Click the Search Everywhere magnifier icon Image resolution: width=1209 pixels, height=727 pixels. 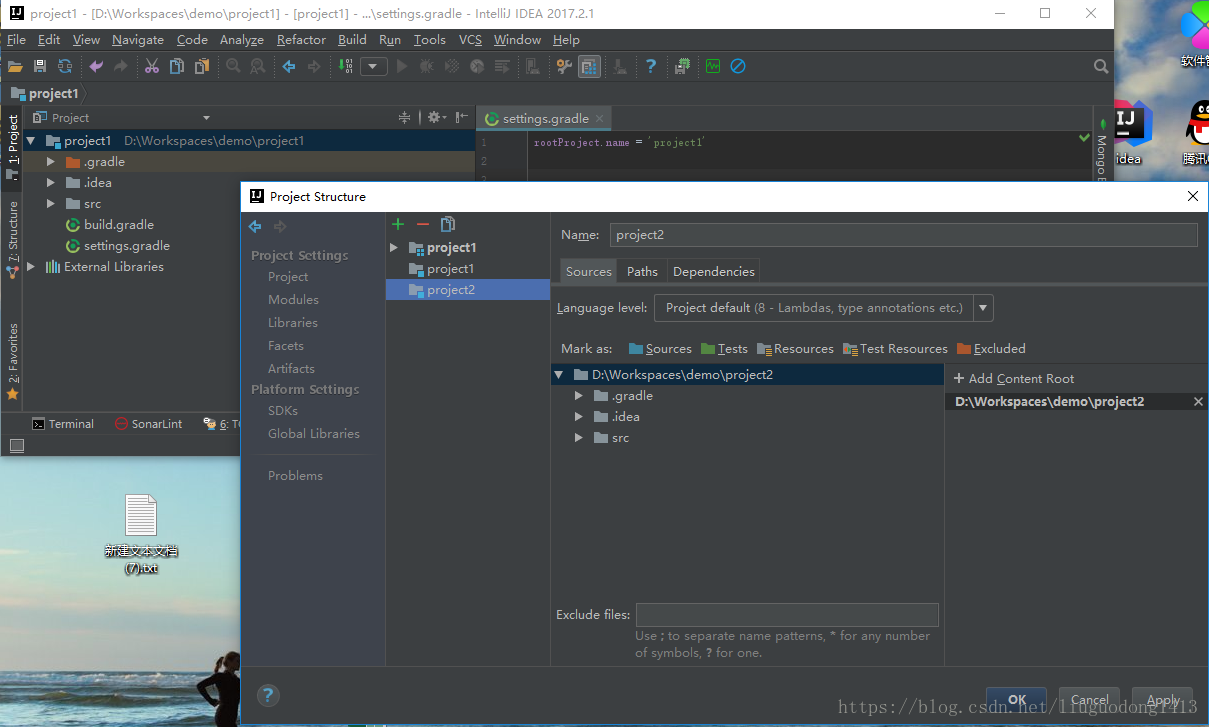(x=1101, y=66)
